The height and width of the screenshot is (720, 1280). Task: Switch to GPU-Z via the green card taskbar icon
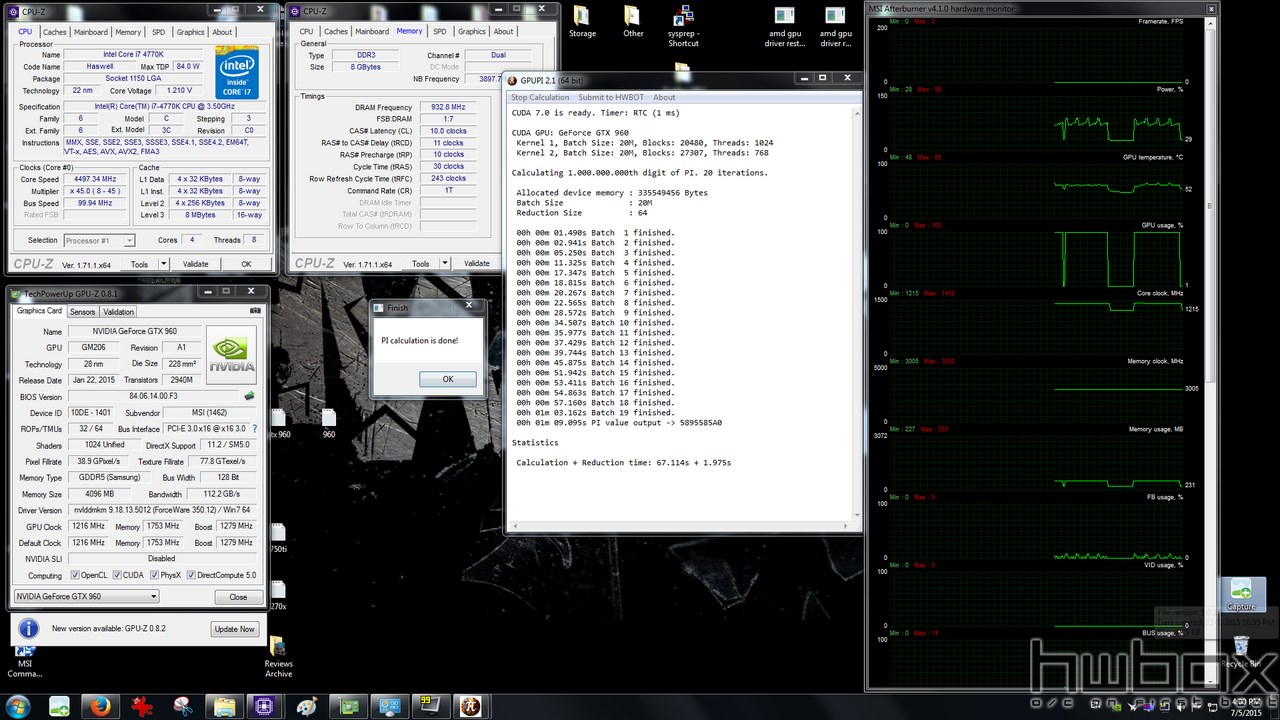coord(349,706)
